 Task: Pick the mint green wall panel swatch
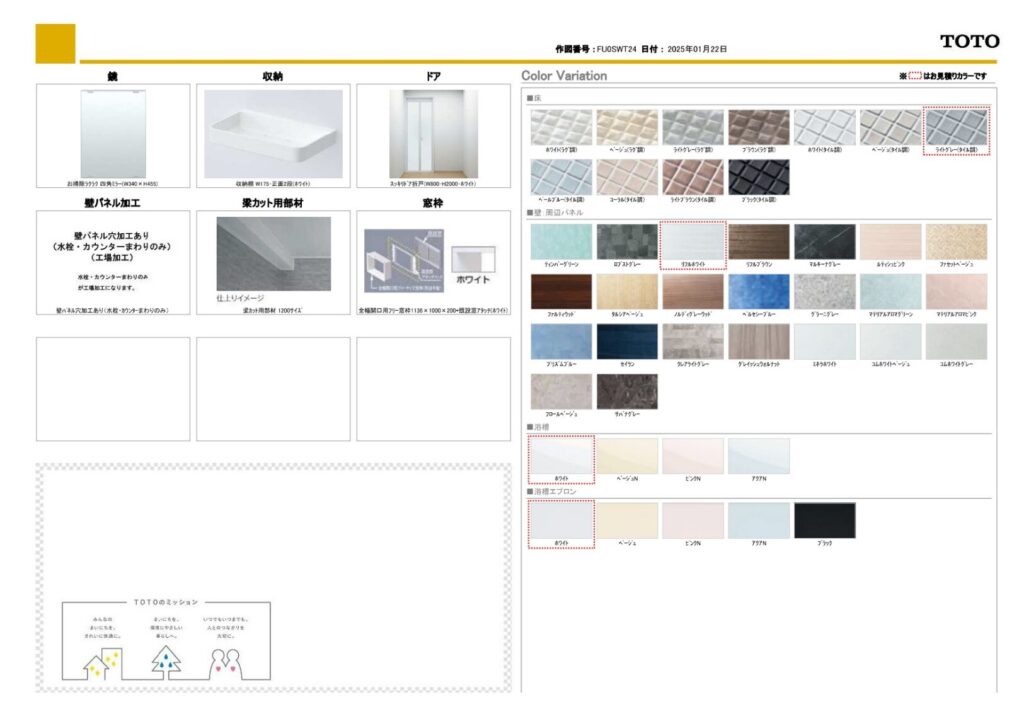click(x=561, y=241)
